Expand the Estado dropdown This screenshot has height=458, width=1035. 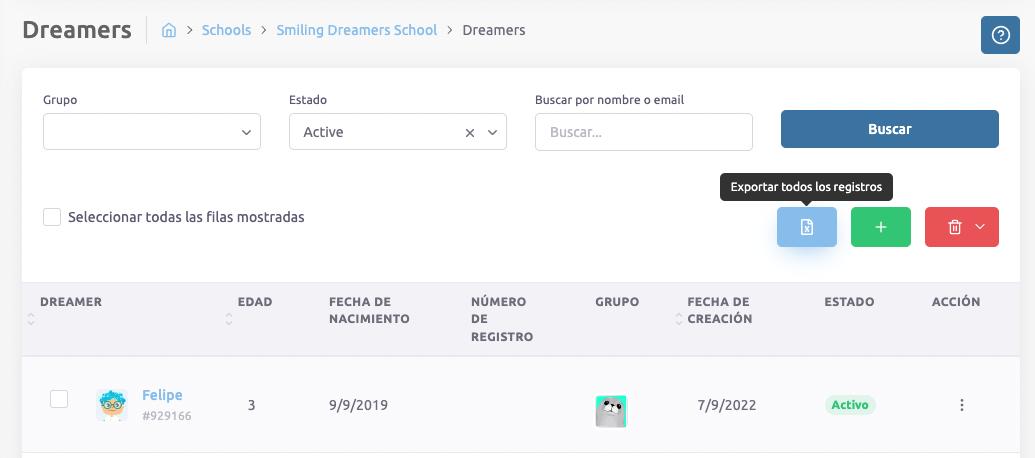[491, 132]
